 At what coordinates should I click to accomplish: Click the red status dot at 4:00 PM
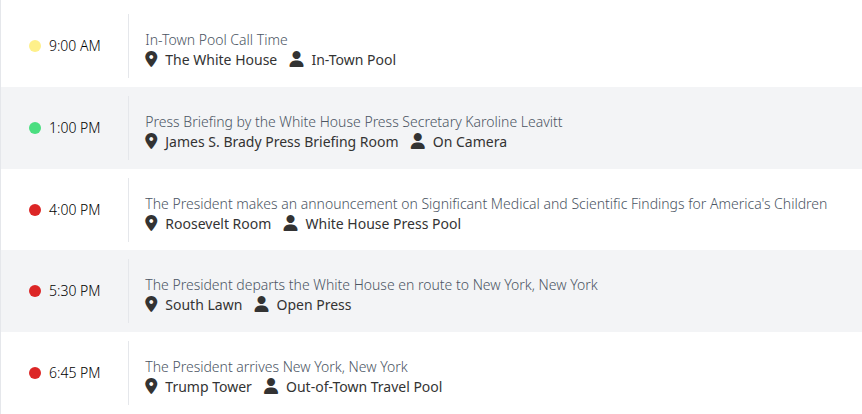coord(35,210)
